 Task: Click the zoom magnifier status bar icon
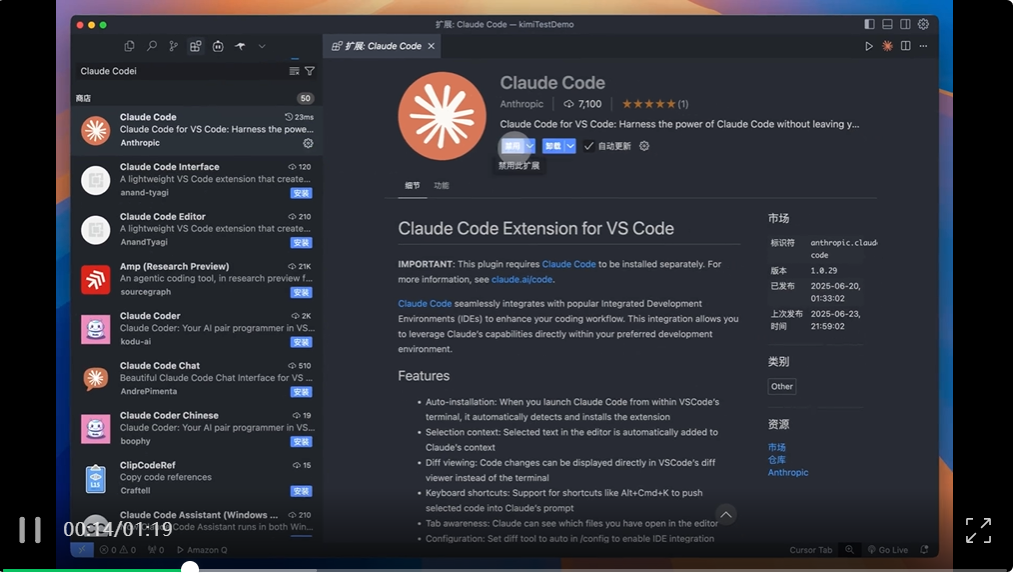coord(849,550)
